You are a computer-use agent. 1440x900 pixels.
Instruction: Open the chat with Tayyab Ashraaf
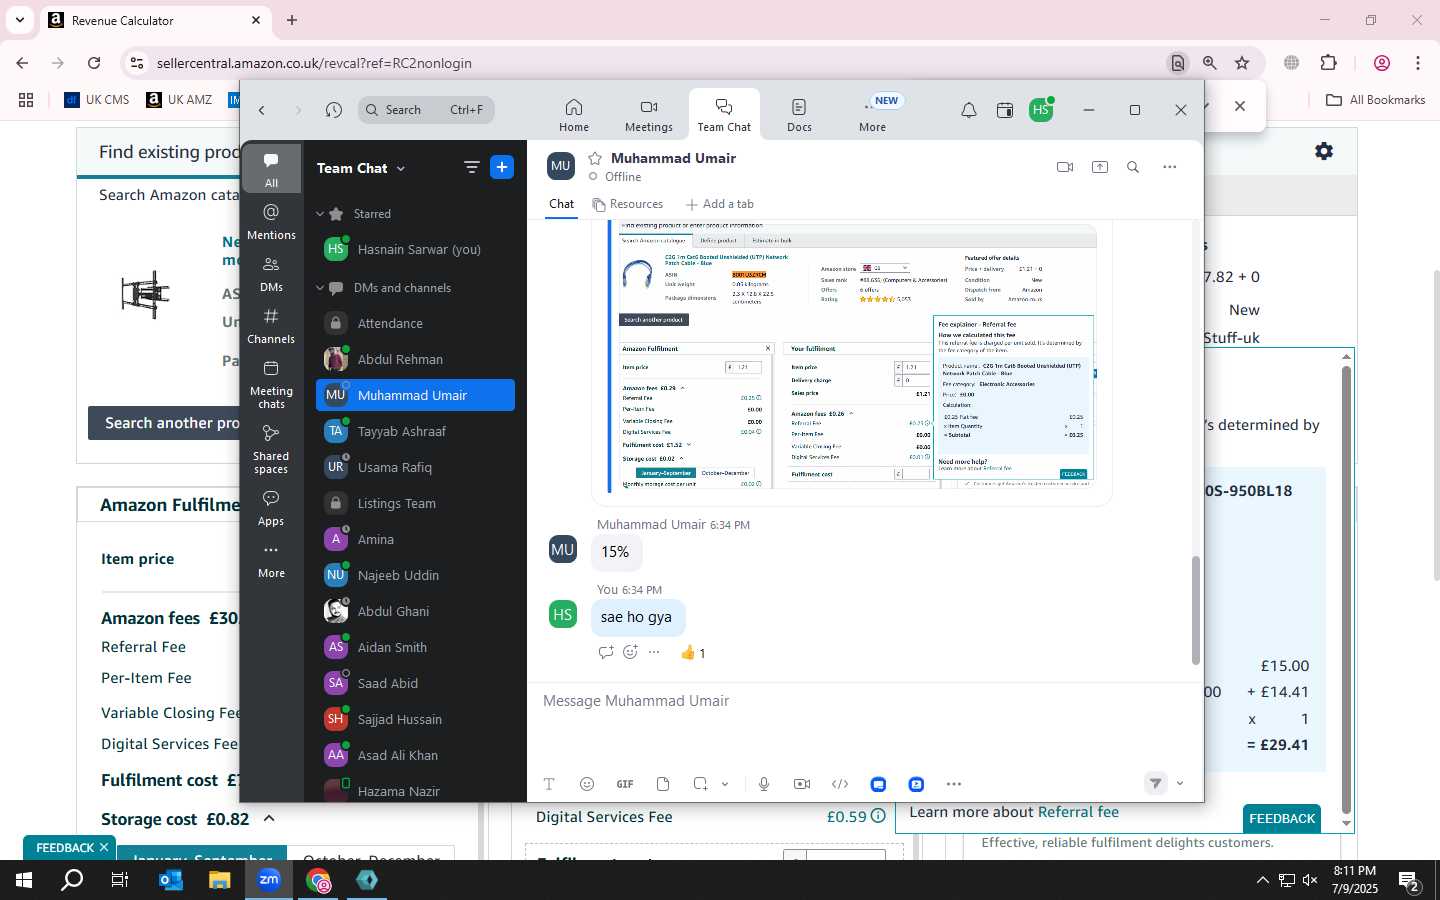tap(415, 432)
